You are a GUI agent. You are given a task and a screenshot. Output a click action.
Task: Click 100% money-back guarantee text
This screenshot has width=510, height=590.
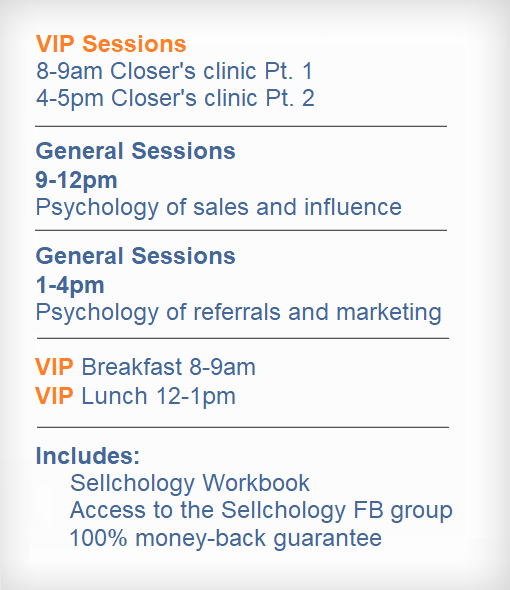coord(226,538)
